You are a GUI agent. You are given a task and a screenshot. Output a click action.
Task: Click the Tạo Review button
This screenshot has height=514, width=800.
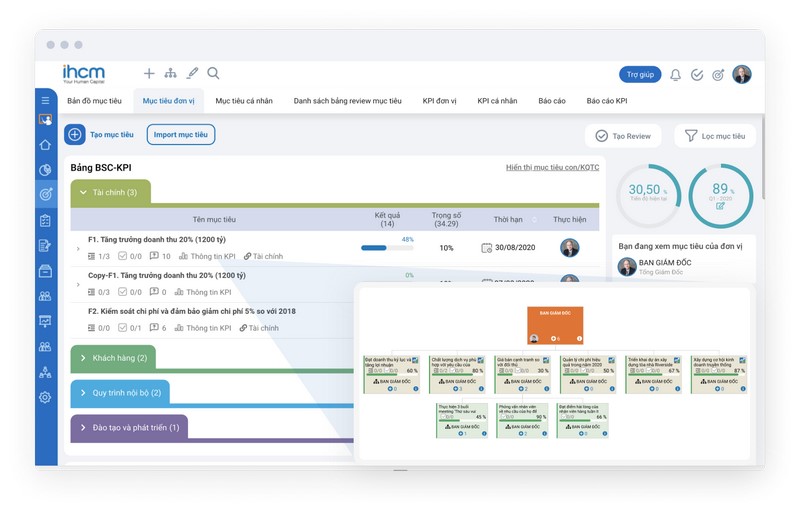click(x=623, y=136)
